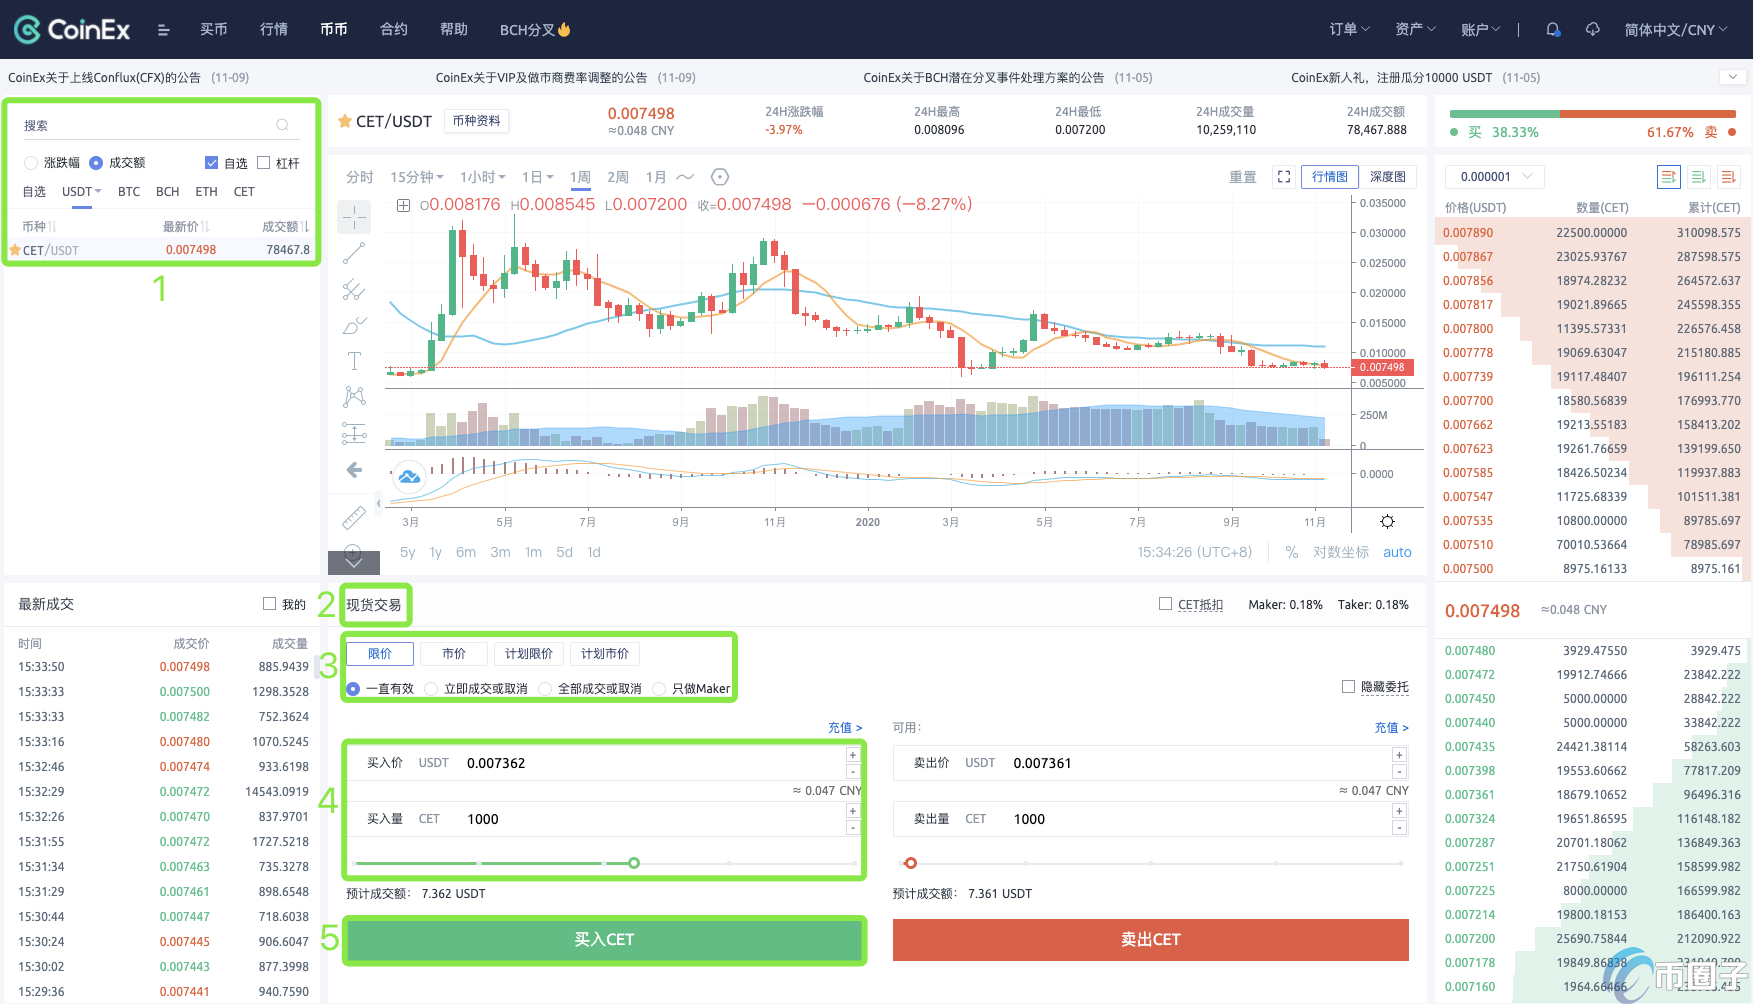
Task: Expand the announcements bar chevron
Action: click(x=1732, y=77)
